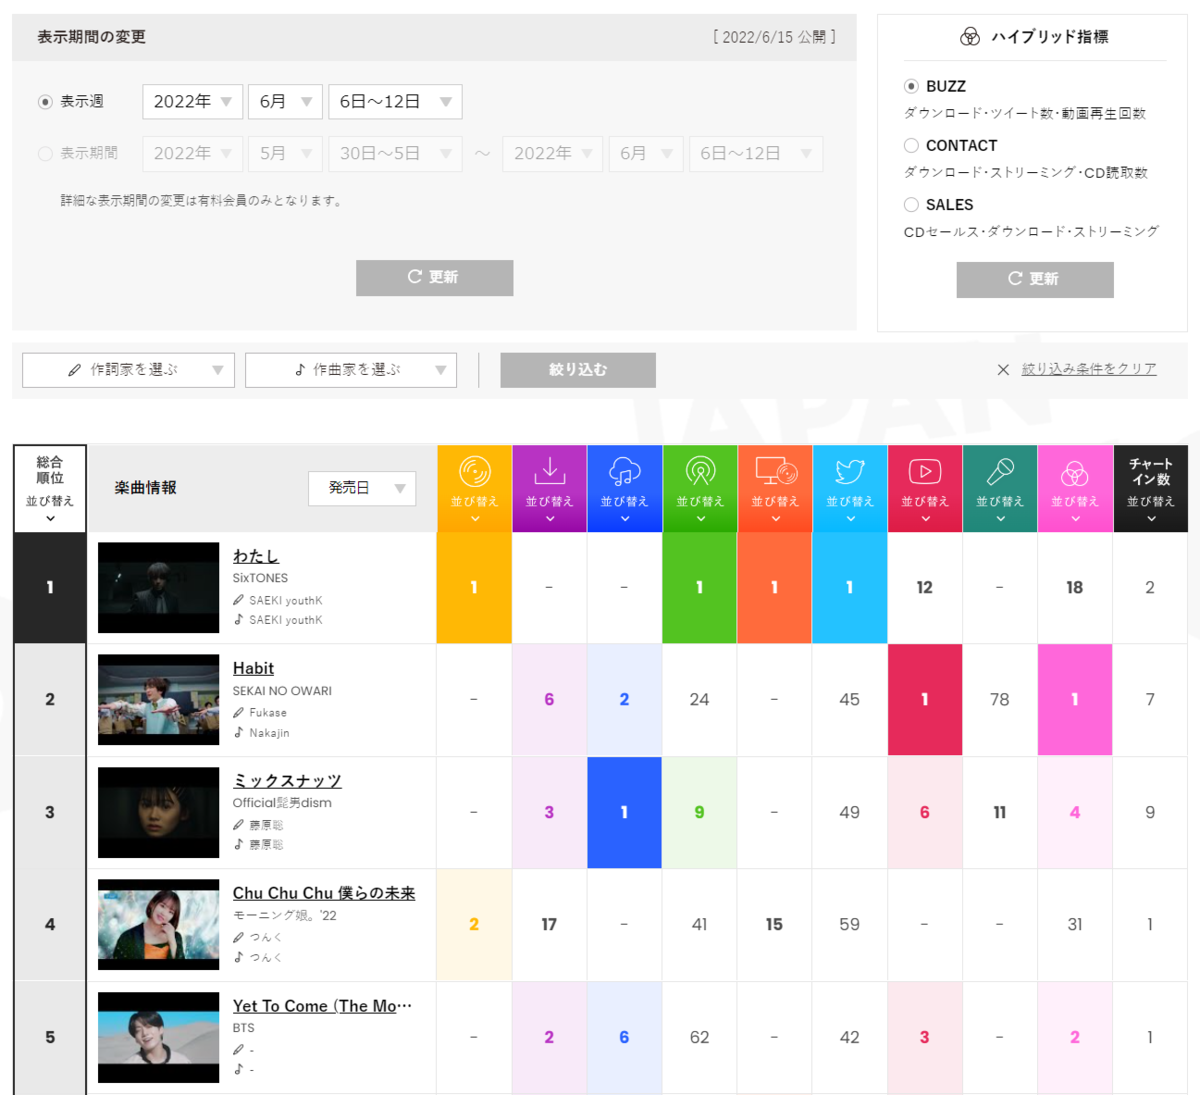Click composer Nakajin under Habit
1200x1095 pixels.
269,733
